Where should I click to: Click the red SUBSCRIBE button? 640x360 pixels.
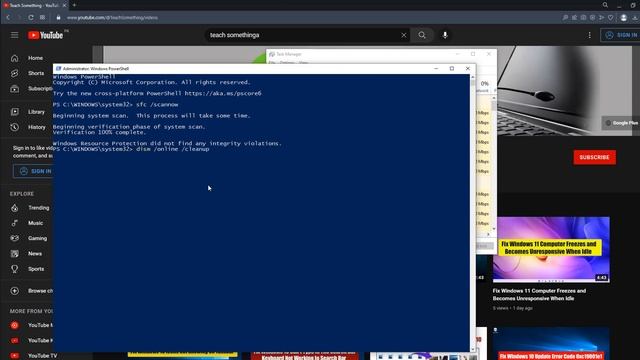click(x=594, y=157)
